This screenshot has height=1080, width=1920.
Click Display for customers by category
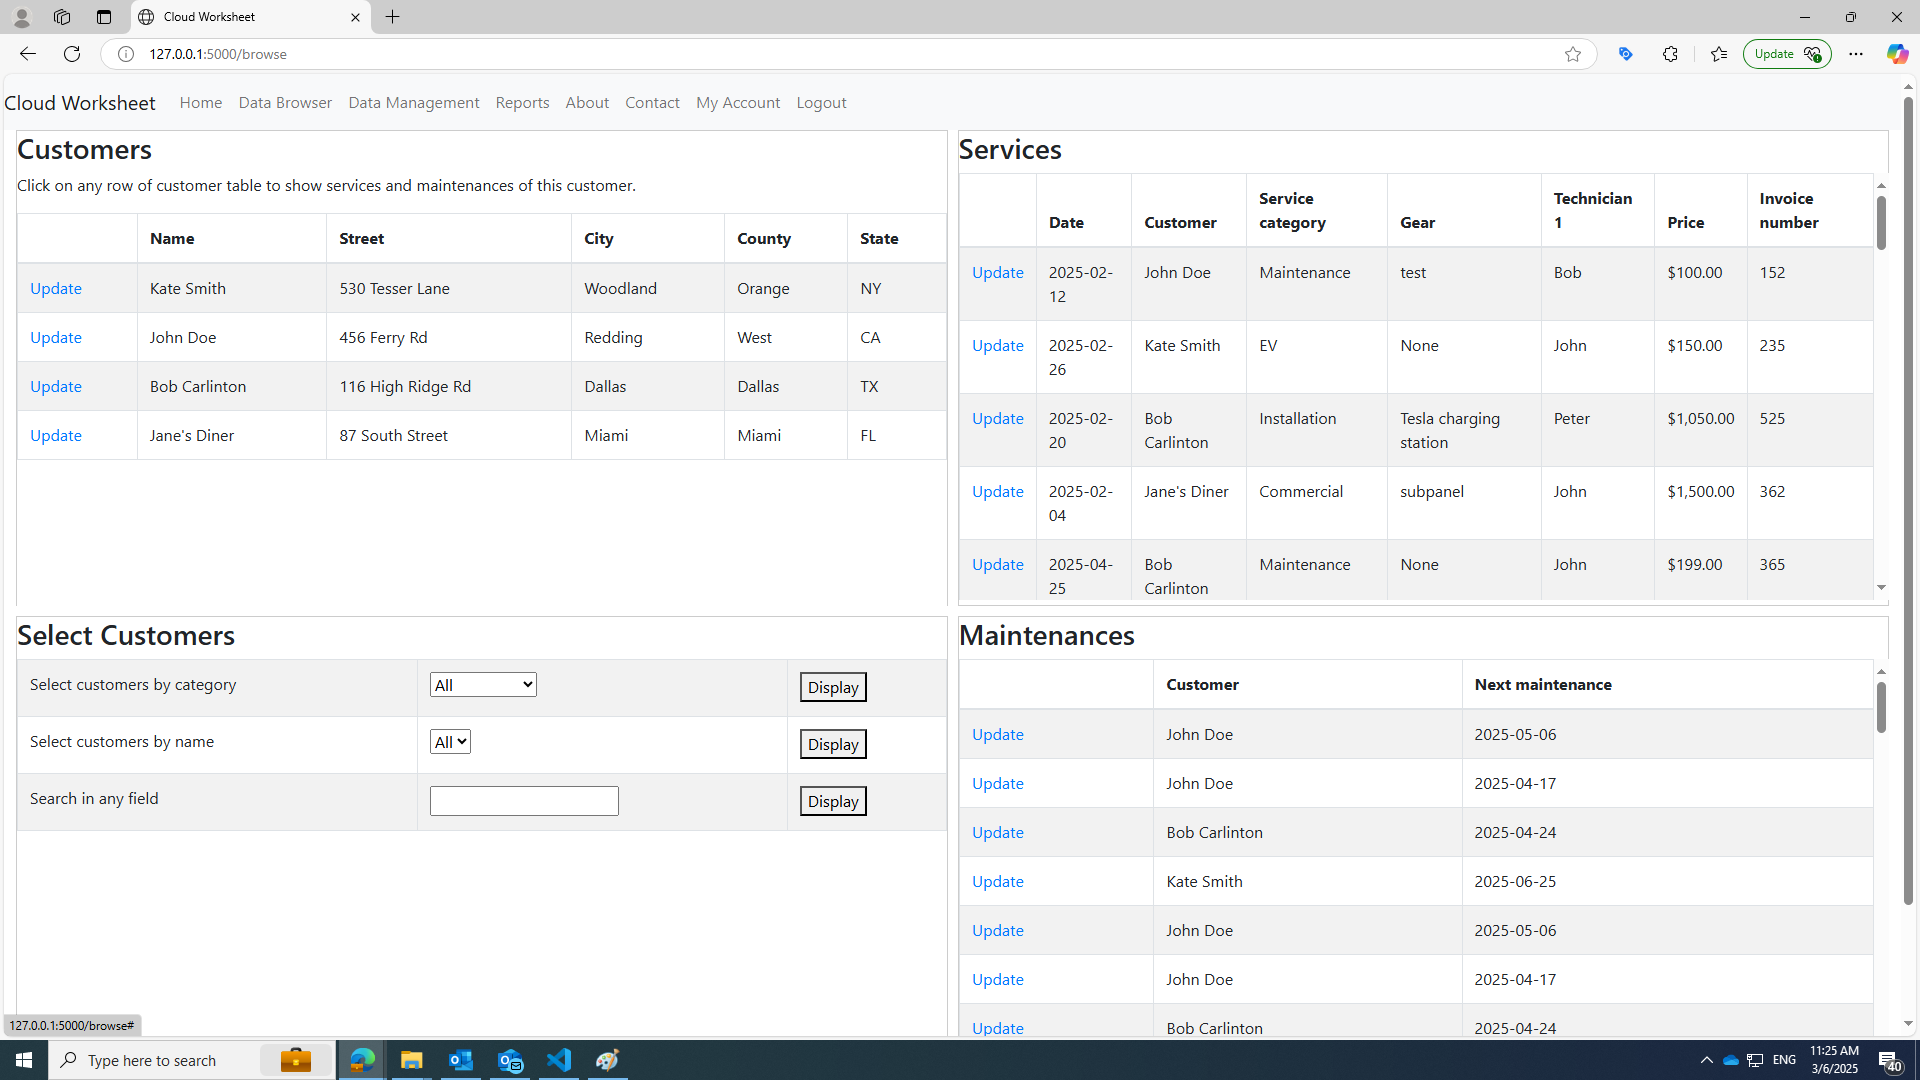[x=833, y=687]
